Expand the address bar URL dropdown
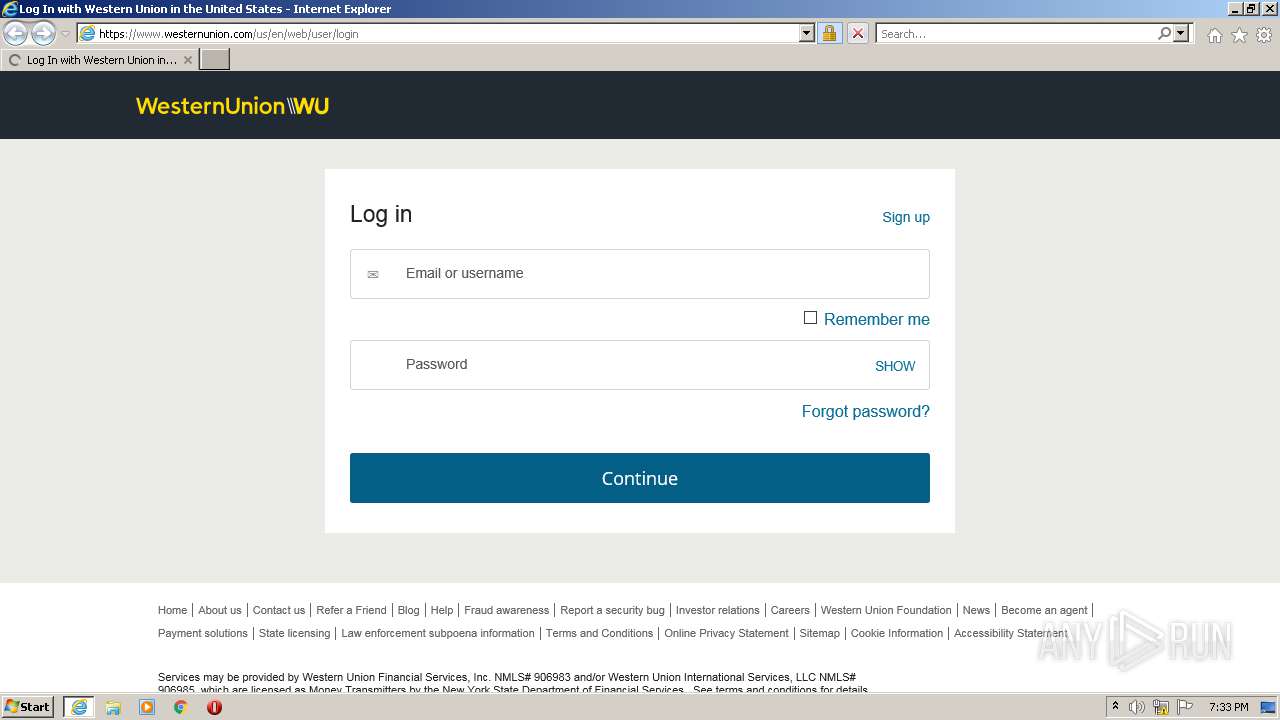Screen dimensions: 1280x720 coord(807,33)
